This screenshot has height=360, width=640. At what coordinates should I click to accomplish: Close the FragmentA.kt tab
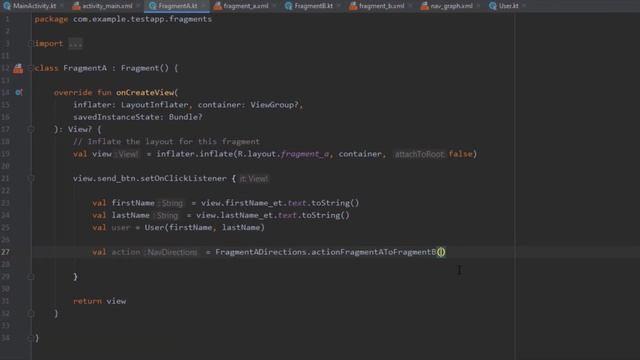pyautogui.click(x=204, y=6)
